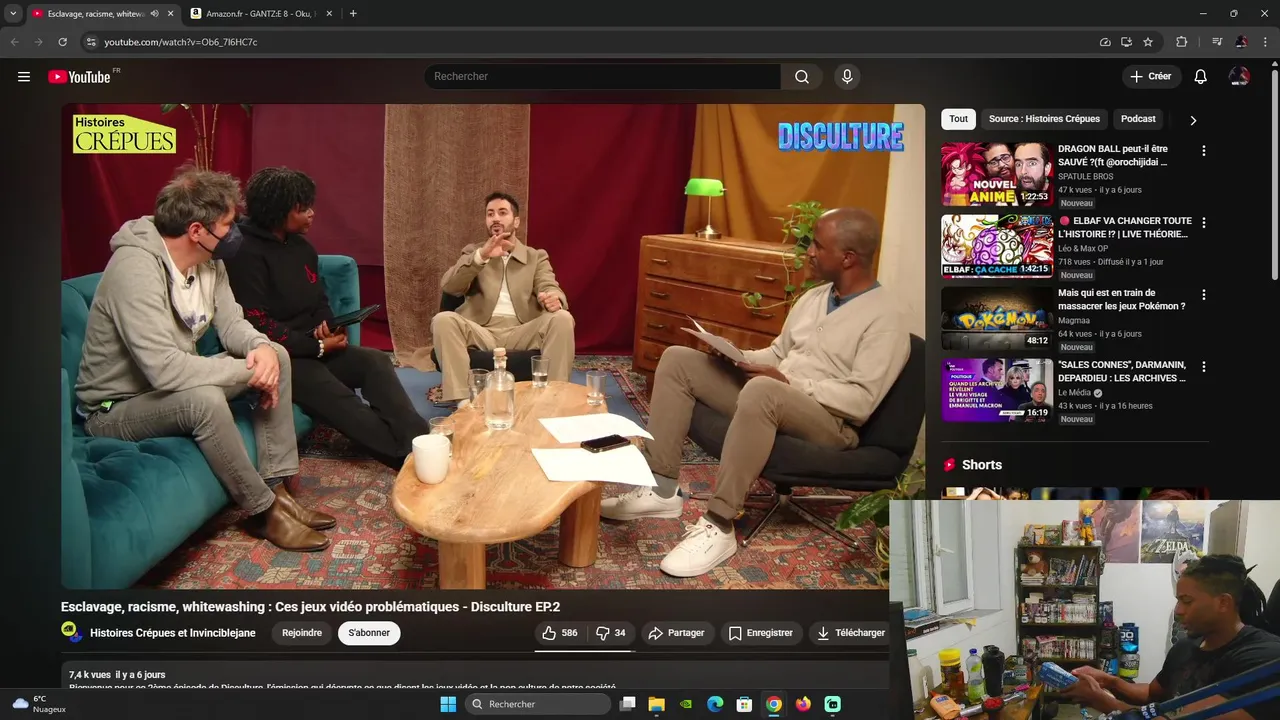
Task: Open the Créer dropdown
Action: click(x=1152, y=77)
